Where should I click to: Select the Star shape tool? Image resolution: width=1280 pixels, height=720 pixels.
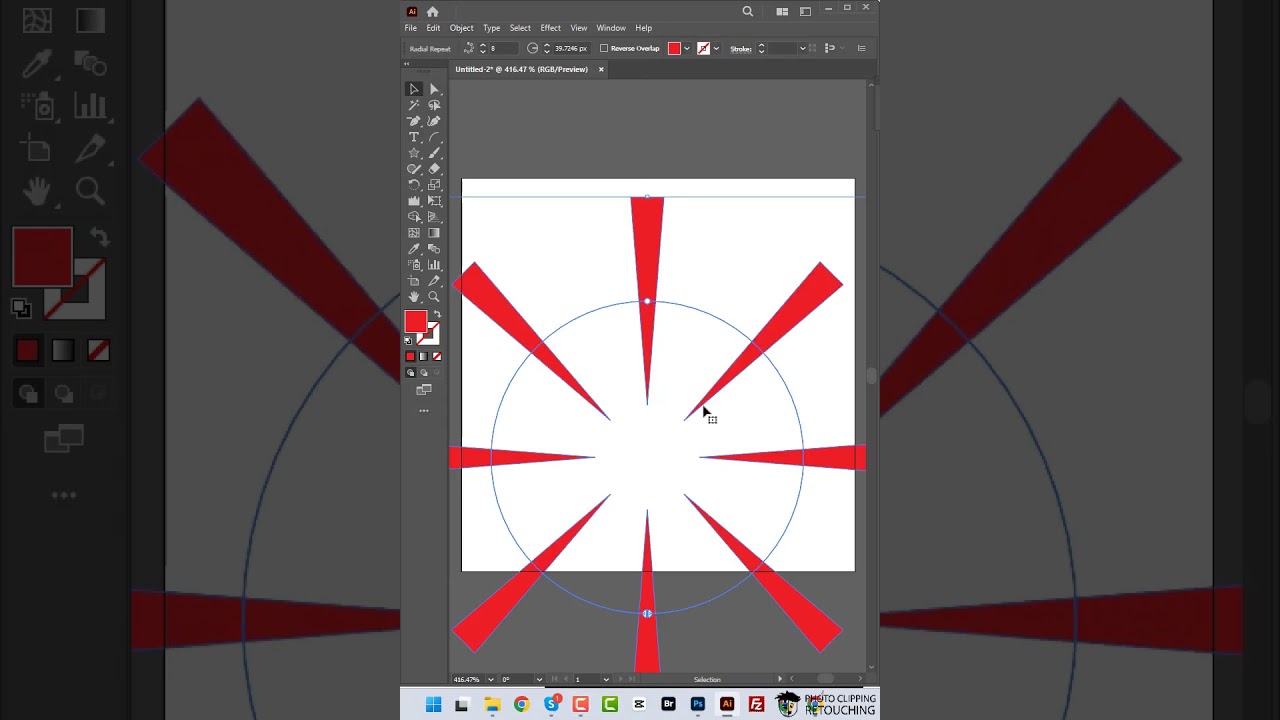[414, 153]
